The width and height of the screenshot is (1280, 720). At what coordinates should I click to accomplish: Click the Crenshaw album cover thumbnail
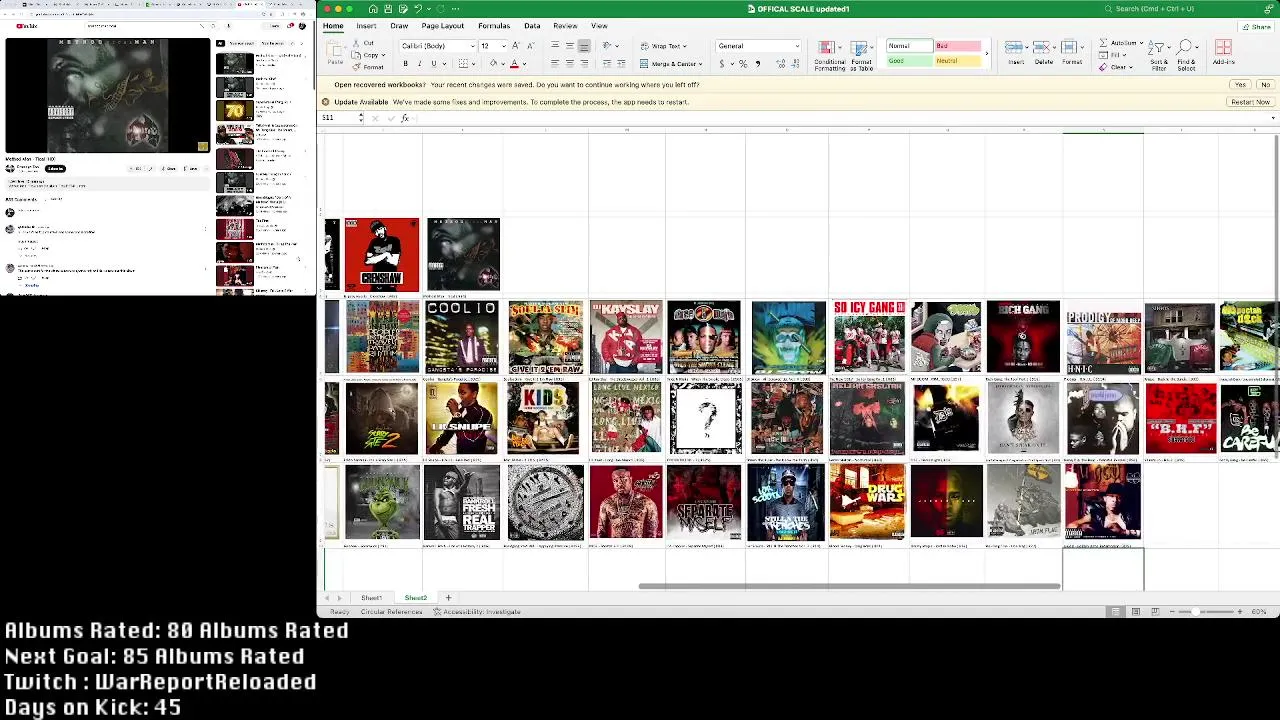[382, 254]
